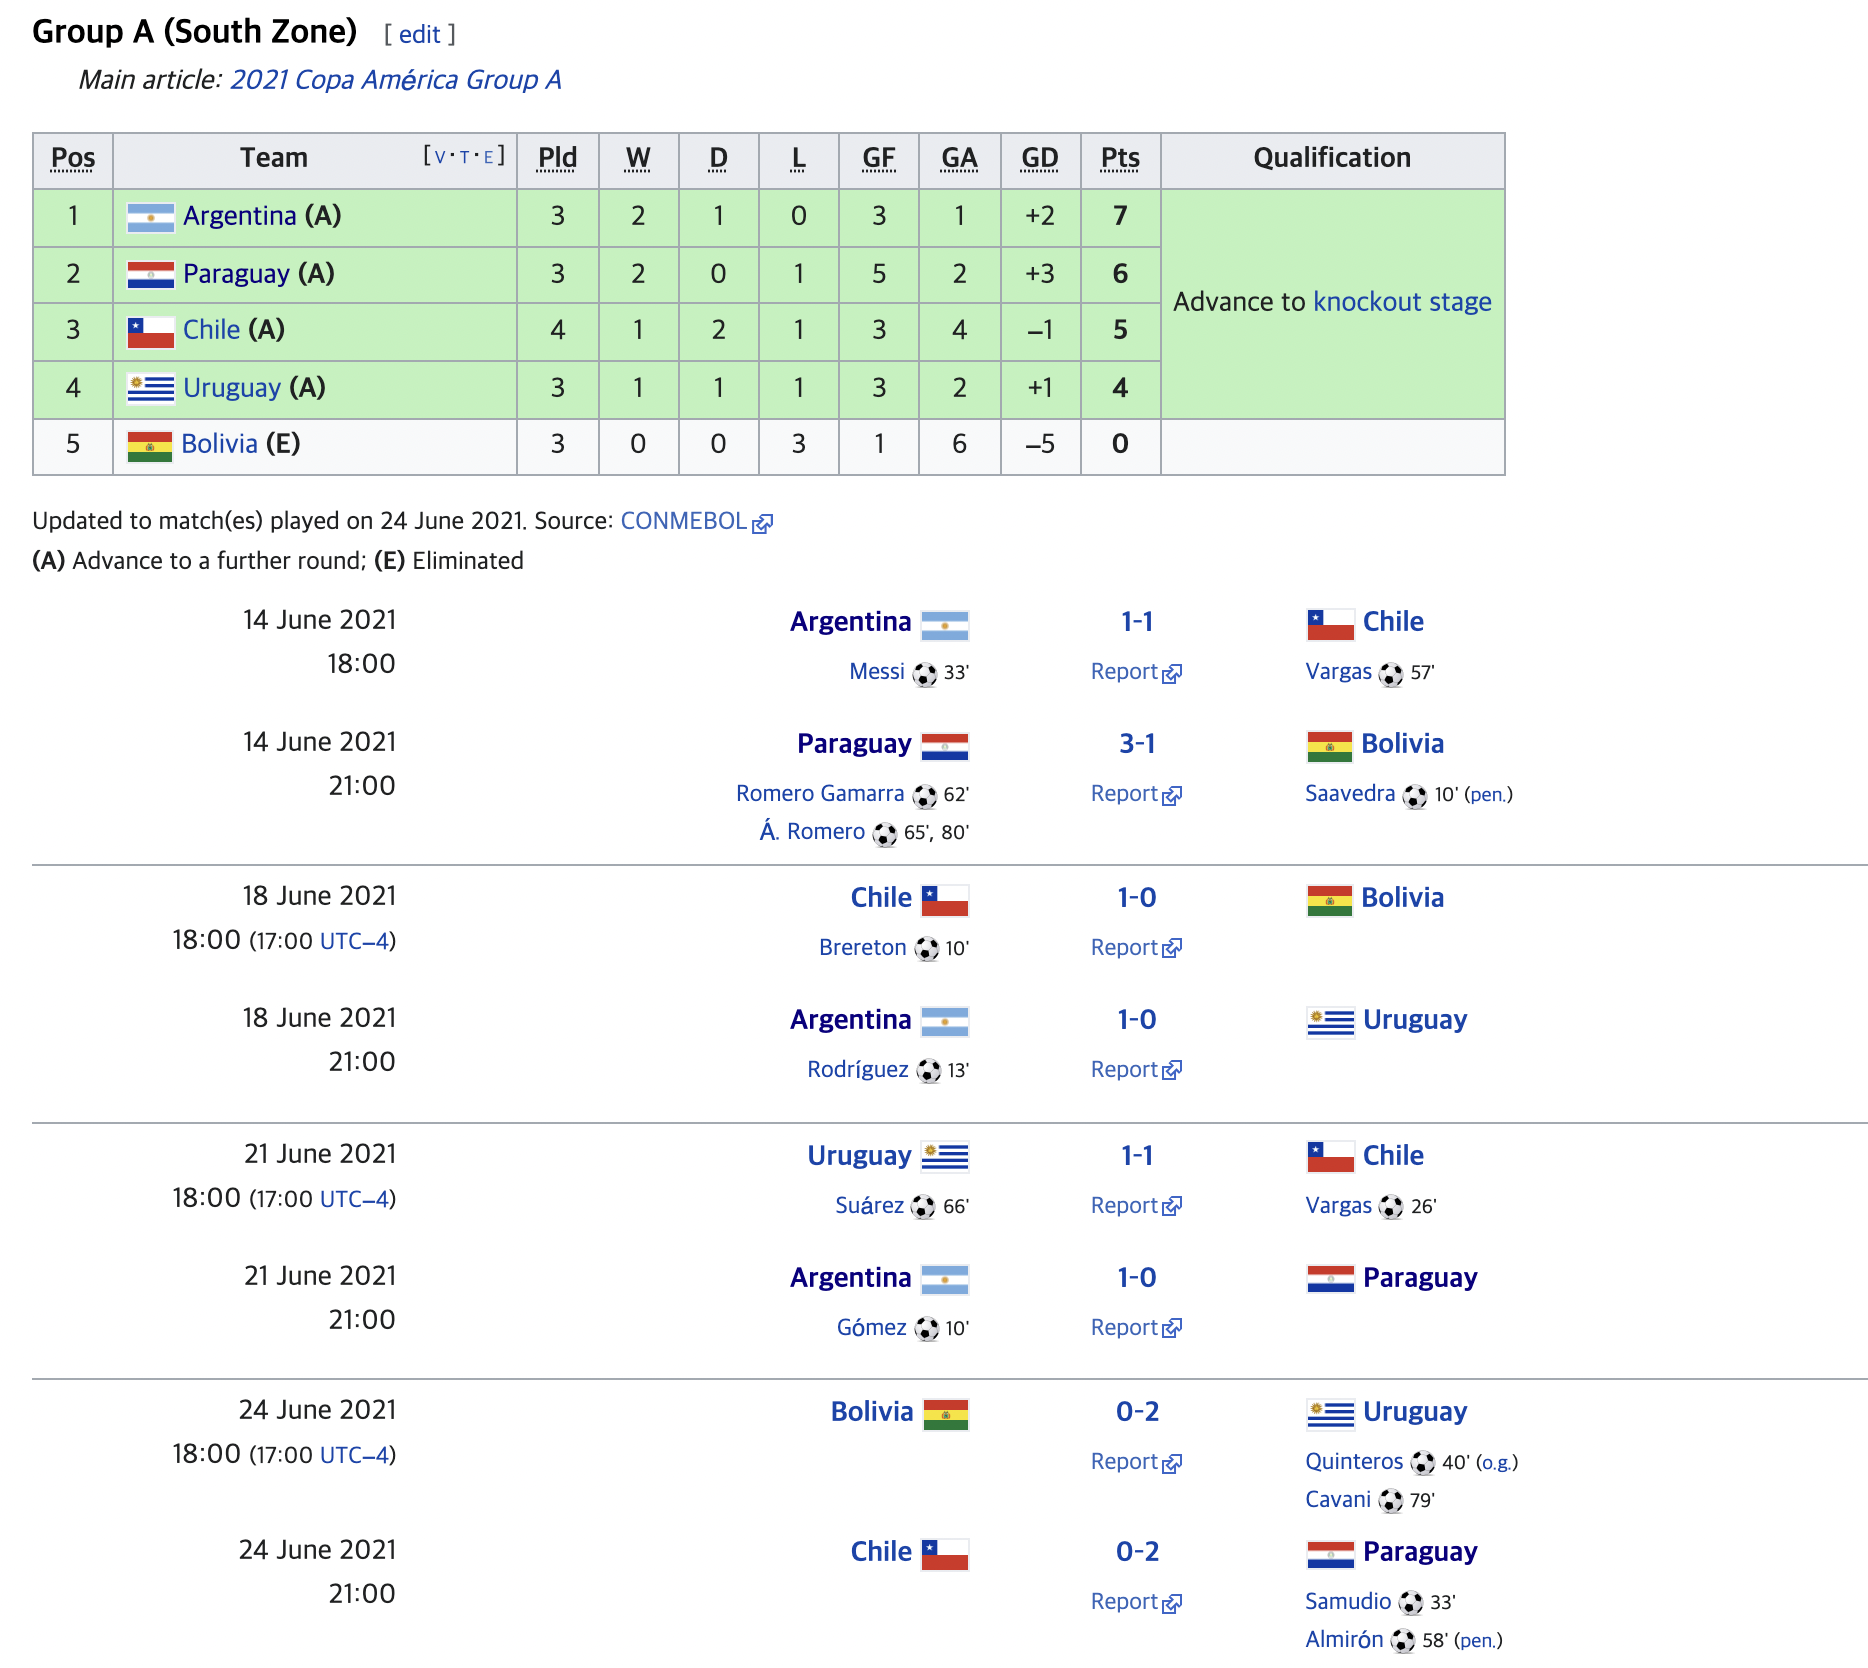This screenshot has height=1668, width=1868.
Task: Click the external link icon beside CONMEBOL
Action: (763, 523)
